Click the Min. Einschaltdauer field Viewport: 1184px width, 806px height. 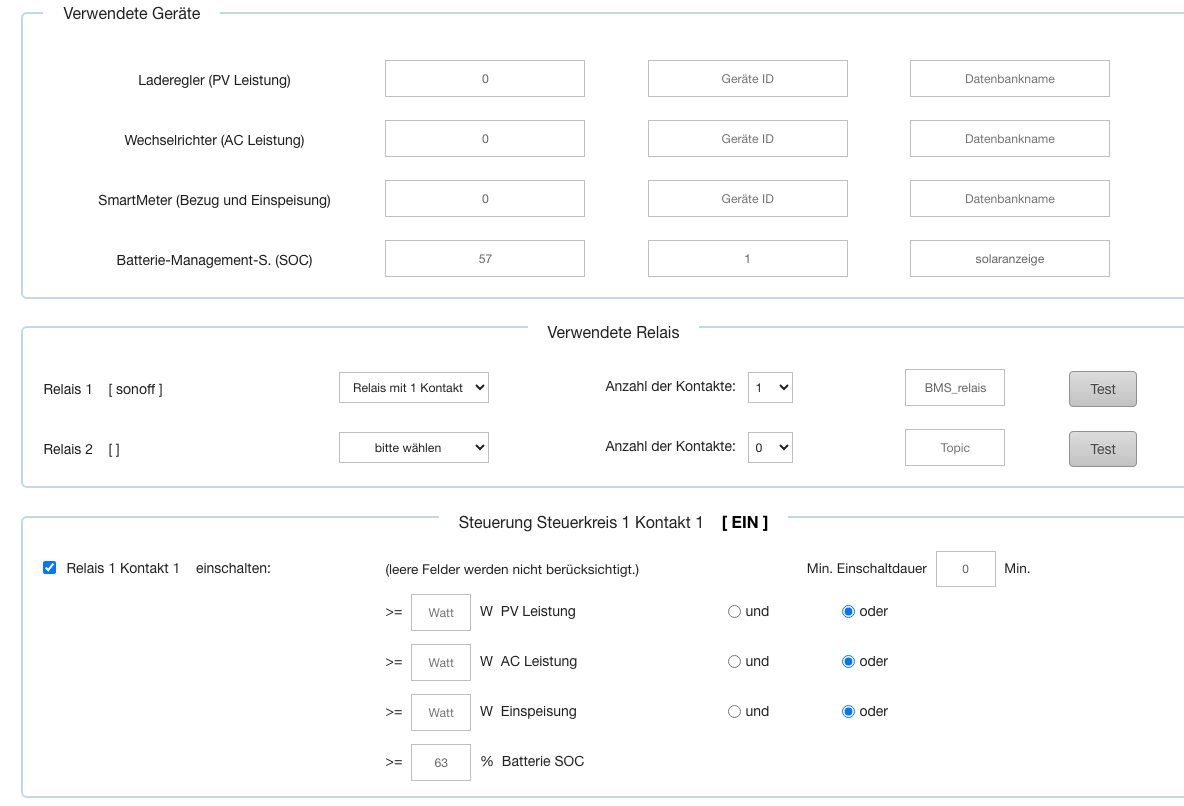[965, 569]
